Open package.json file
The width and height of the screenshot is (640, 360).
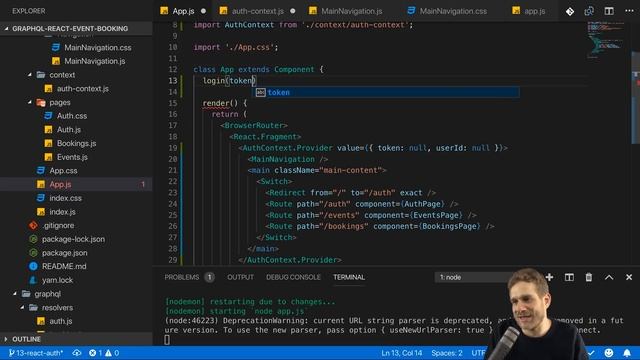coord(64,253)
